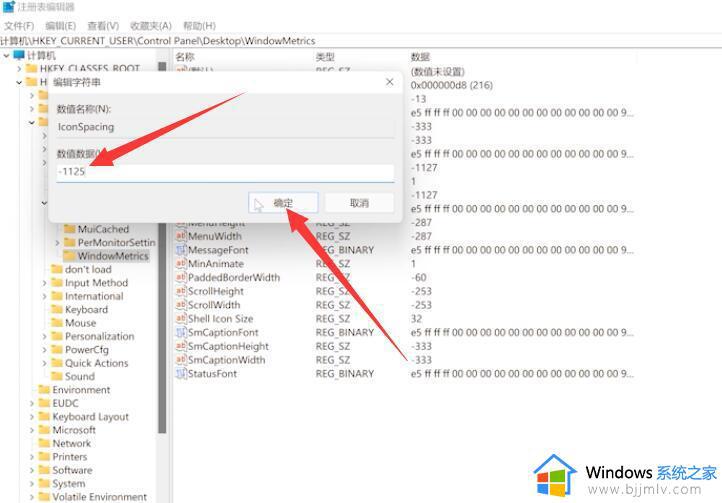
Task: Confirm the dialog with 确定 button
Action: [283, 203]
